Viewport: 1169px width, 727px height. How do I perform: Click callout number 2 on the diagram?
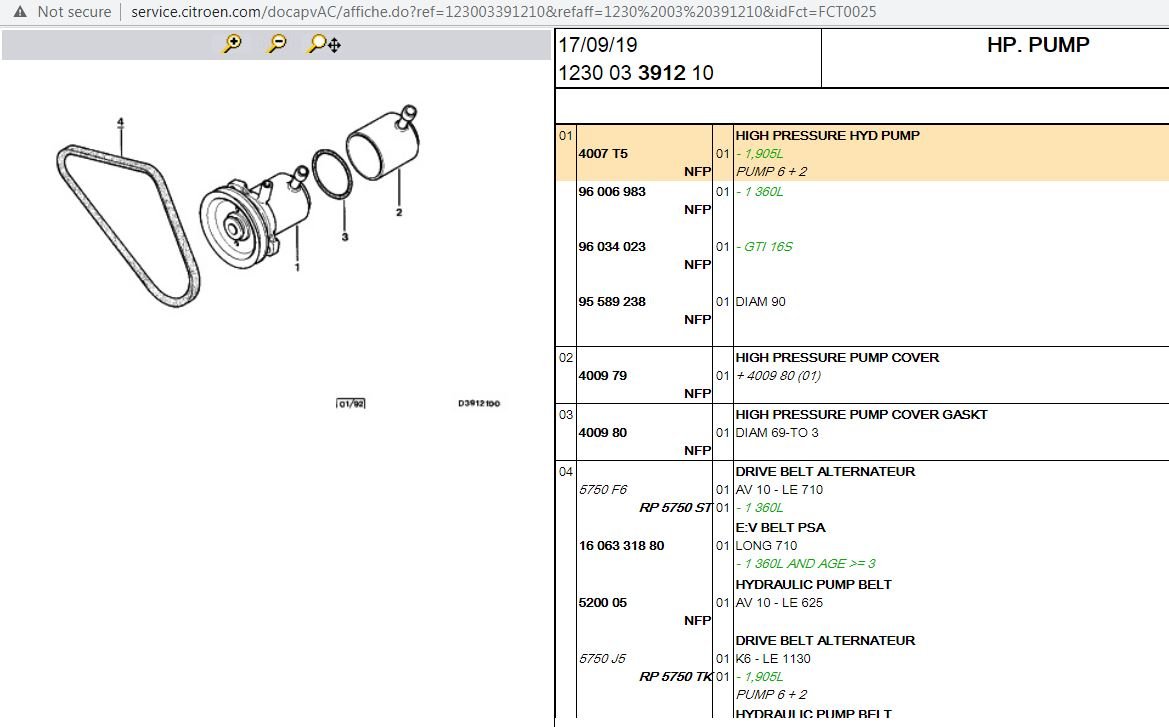(399, 213)
